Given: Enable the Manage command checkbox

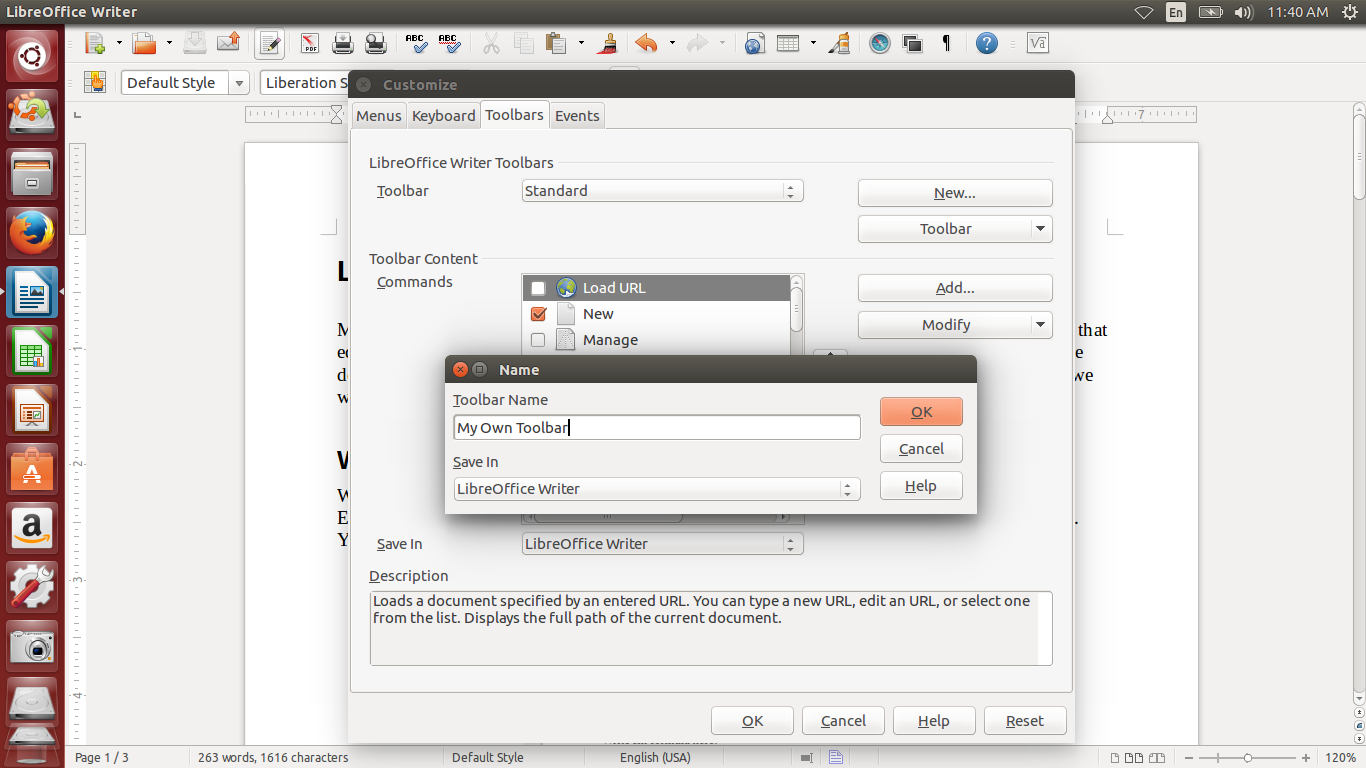Looking at the screenshot, I should coord(538,340).
